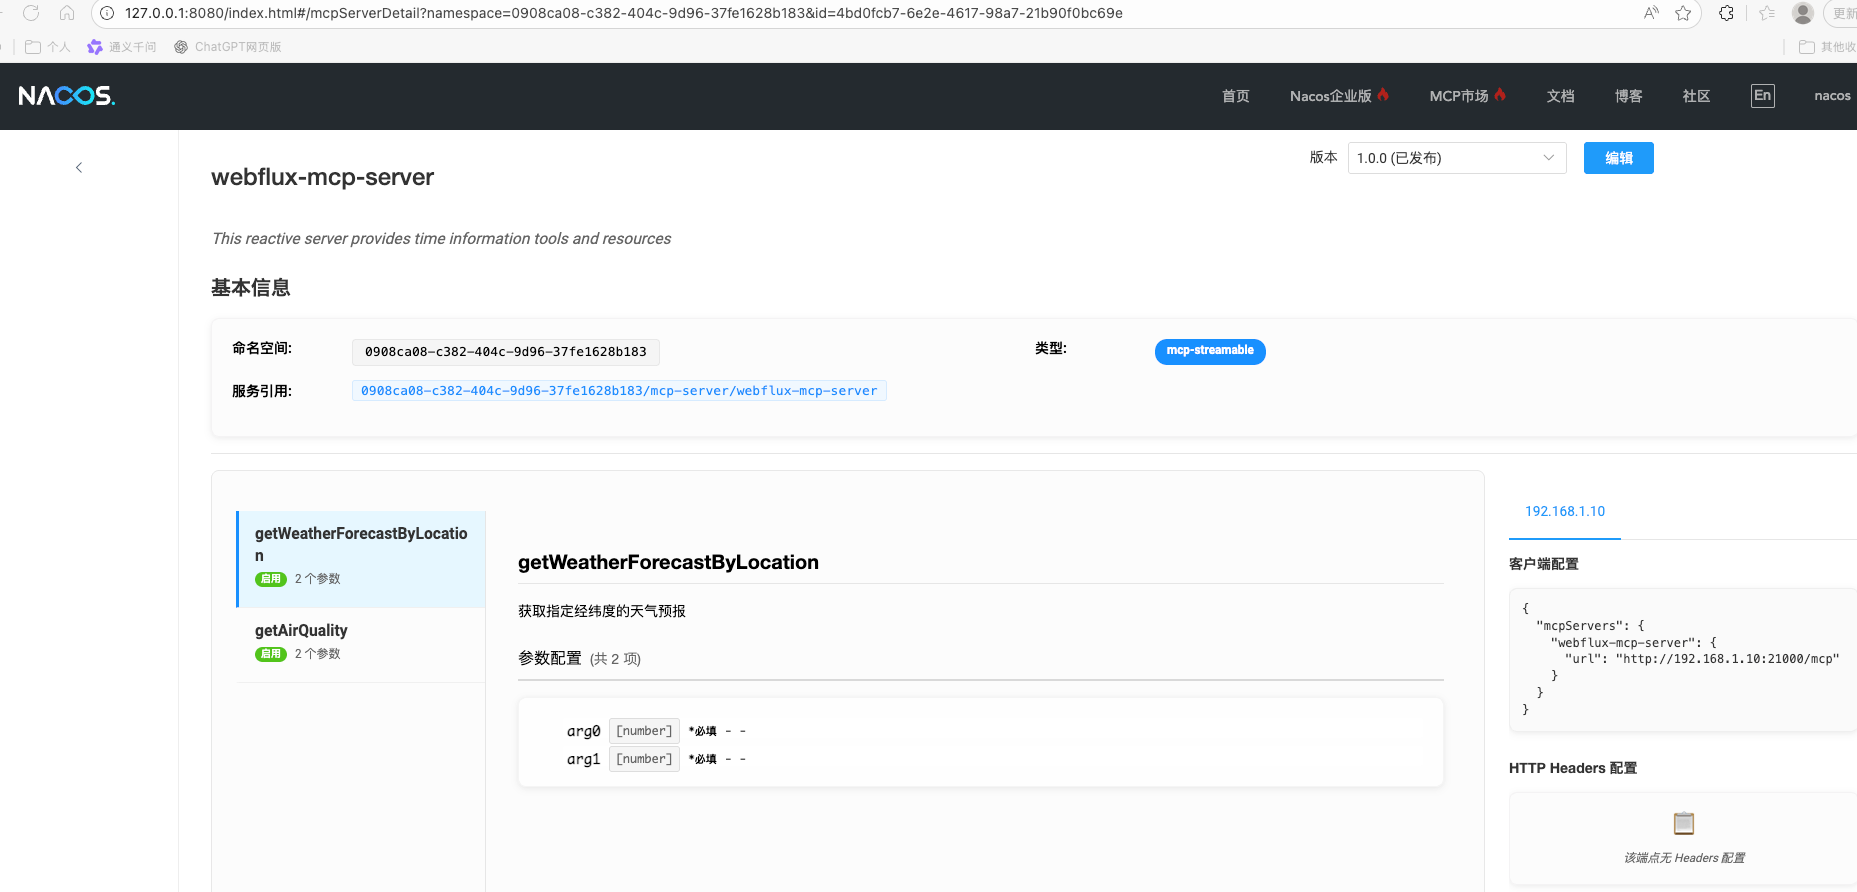Click the read aloud icon in address bar
The height and width of the screenshot is (892, 1857).
pyautogui.click(x=1651, y=13)
